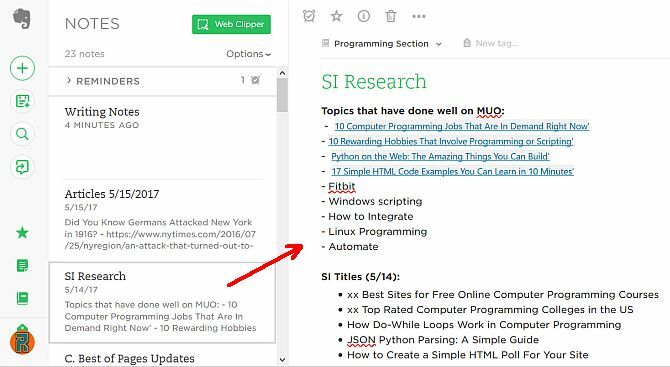Click 'xx Best Sites for Free Online' bullet
The width and height of the screenshot is (670, 367).
pyautogui.click(x=503, y=295)
